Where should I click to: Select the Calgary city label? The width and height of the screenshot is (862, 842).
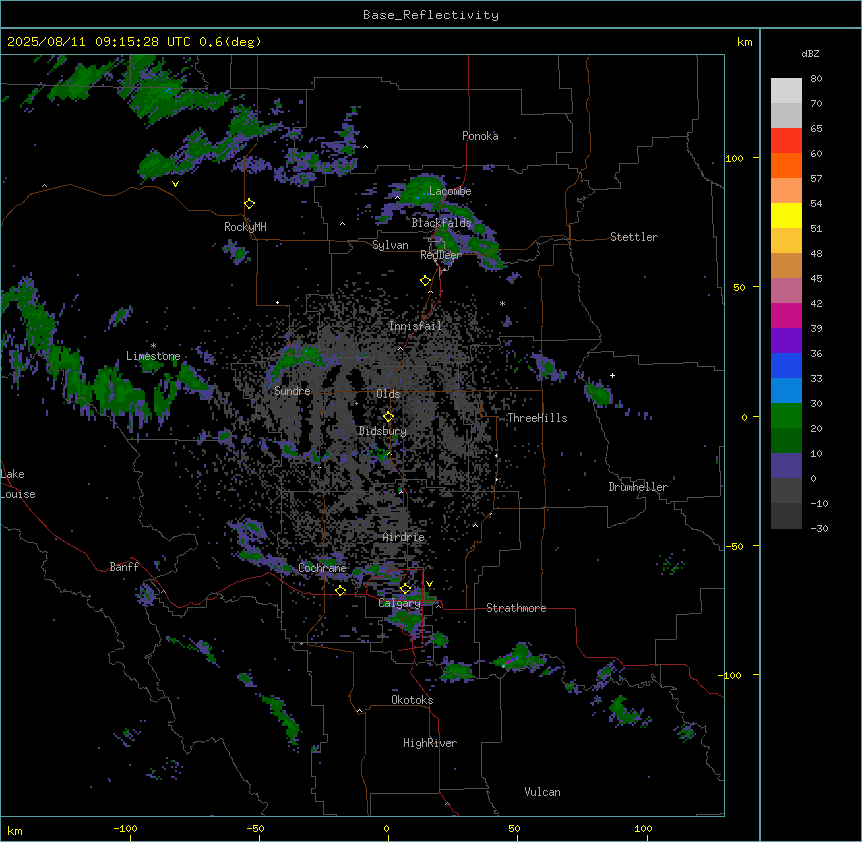[x=400, y=603]
